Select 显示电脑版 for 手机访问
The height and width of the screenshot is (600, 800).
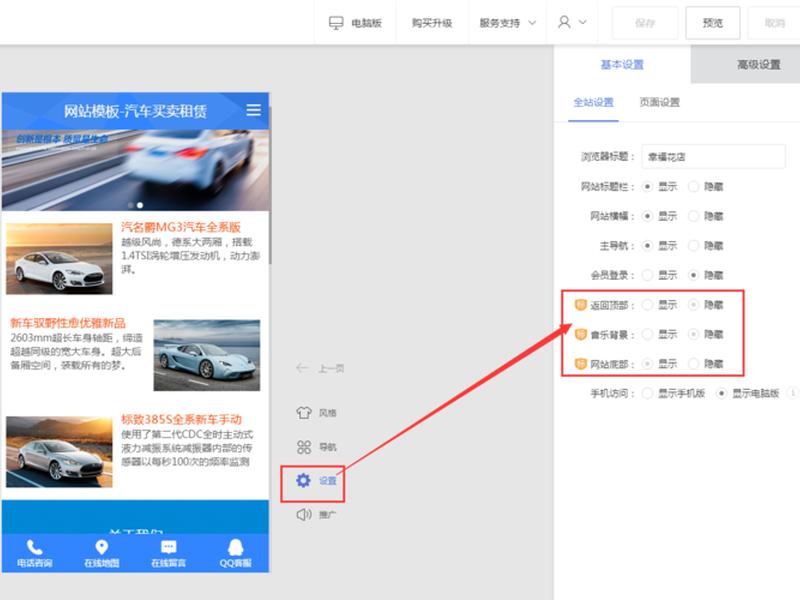[x=721, y=393]
